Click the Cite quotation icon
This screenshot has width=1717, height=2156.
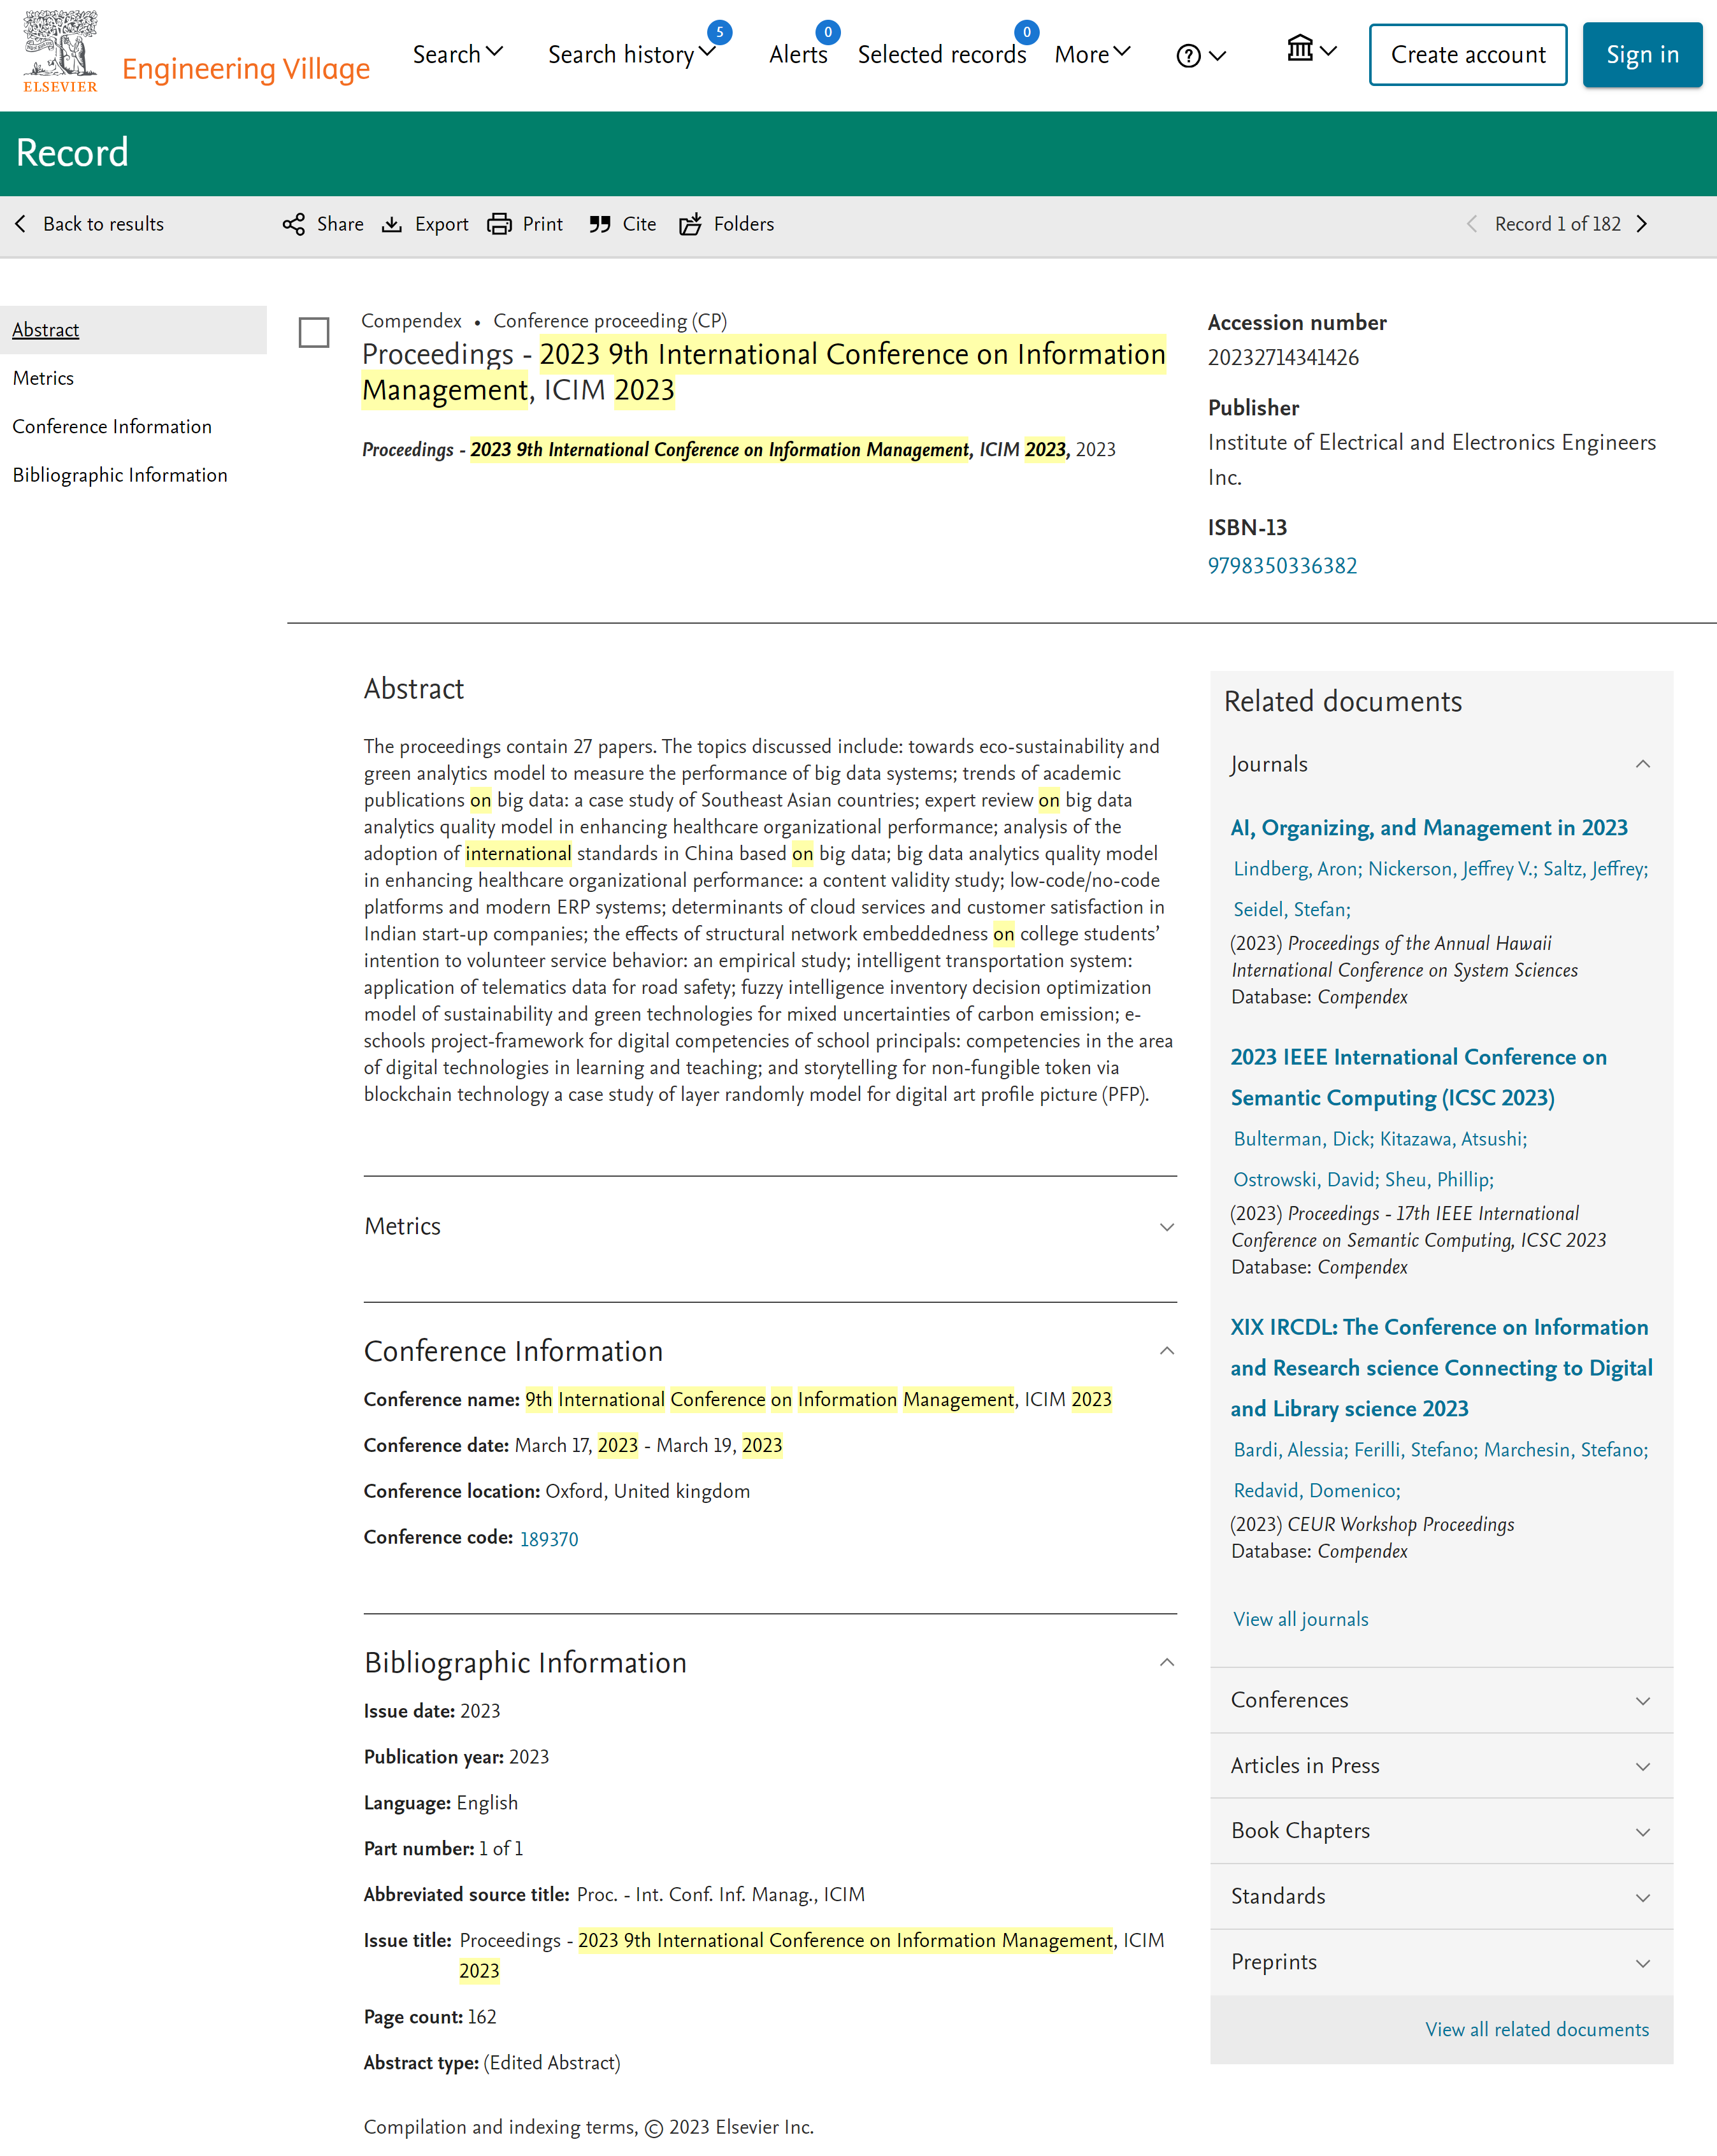coord(599,225)
